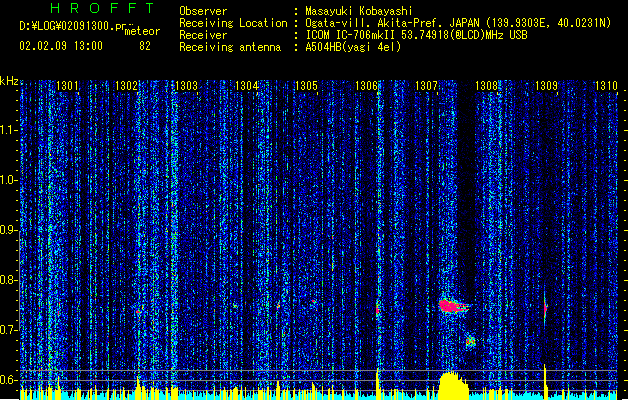This screenshot has width=629, height=400.
Task: Click the 0.6 kHz axis label
Action: click(x=9, y=380)
